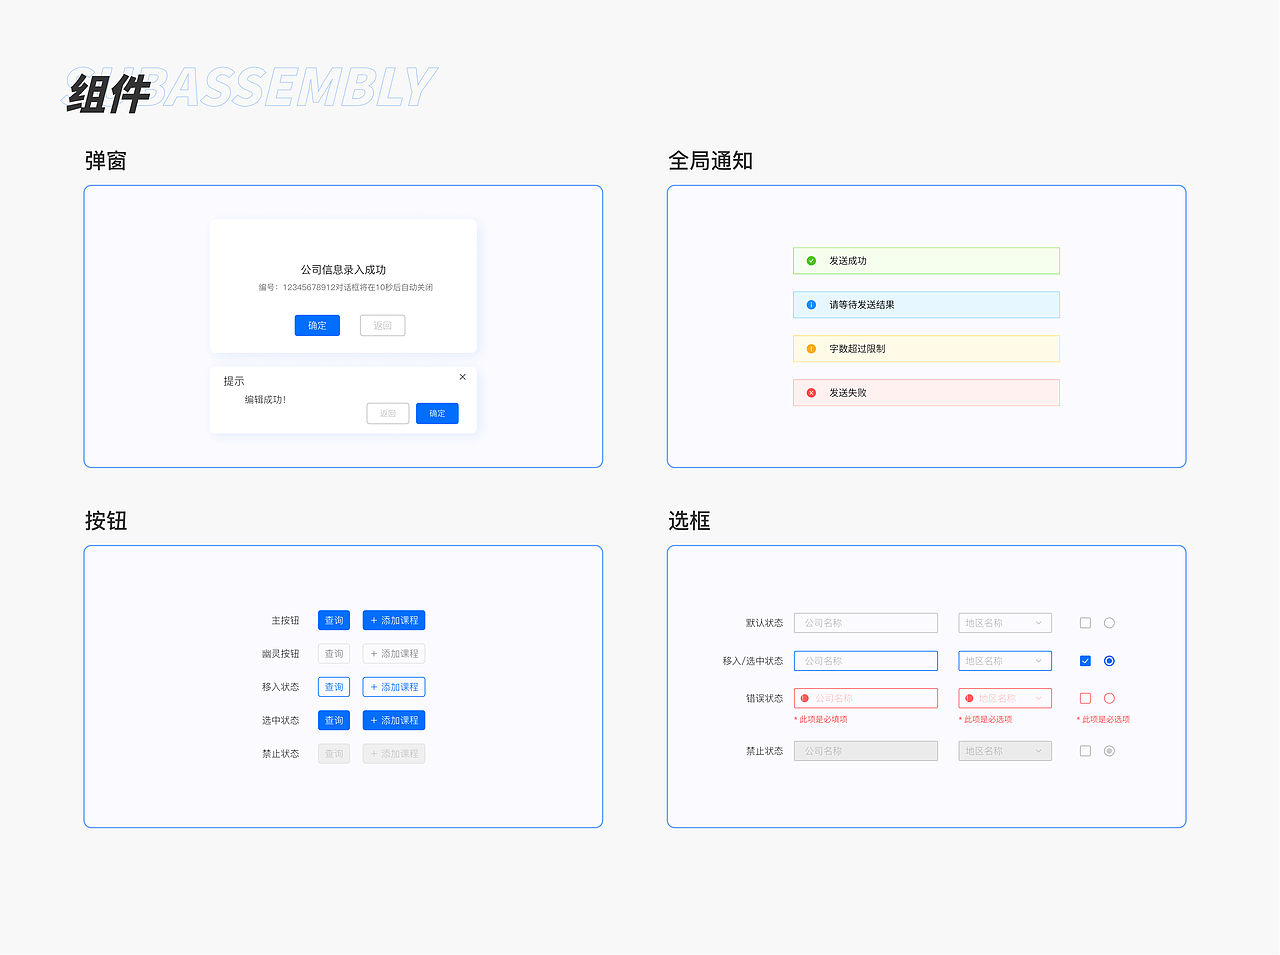Check the red 错误状态 checkbox
This screenshot has width=1280, height=955.
(1085, 699)
